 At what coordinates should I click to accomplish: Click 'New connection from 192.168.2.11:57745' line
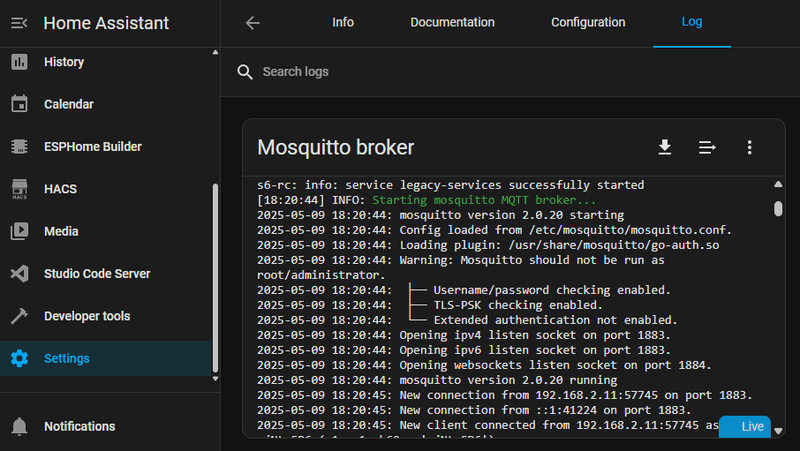pos(505,395)
